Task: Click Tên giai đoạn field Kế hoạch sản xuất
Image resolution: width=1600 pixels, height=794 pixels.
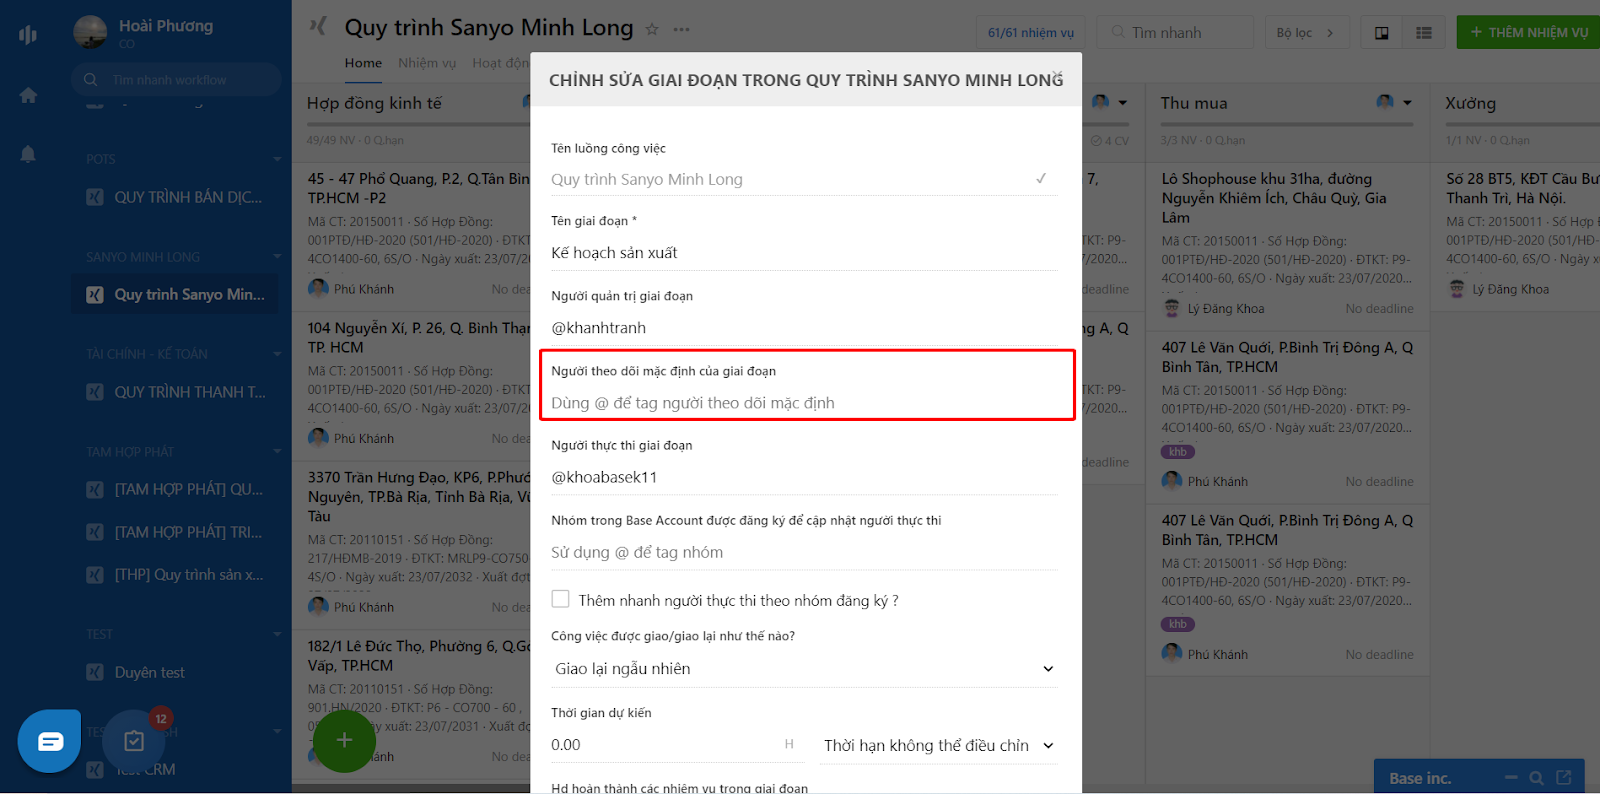Action: pyautogui.click(x=804, y=253)
